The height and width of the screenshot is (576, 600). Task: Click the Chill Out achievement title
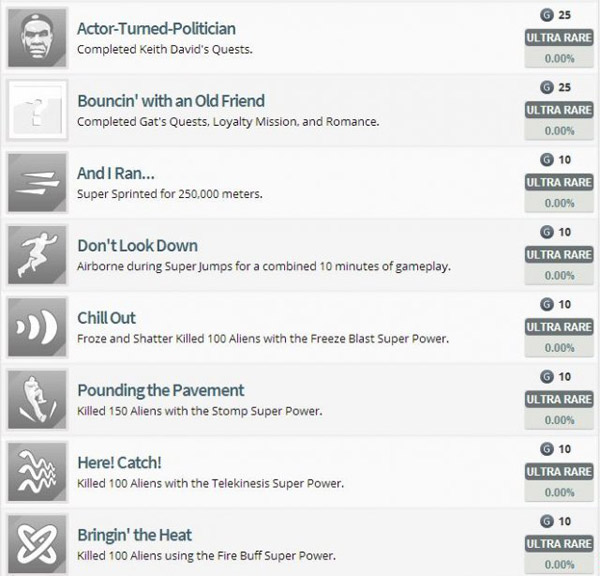[x=106, y=318]
